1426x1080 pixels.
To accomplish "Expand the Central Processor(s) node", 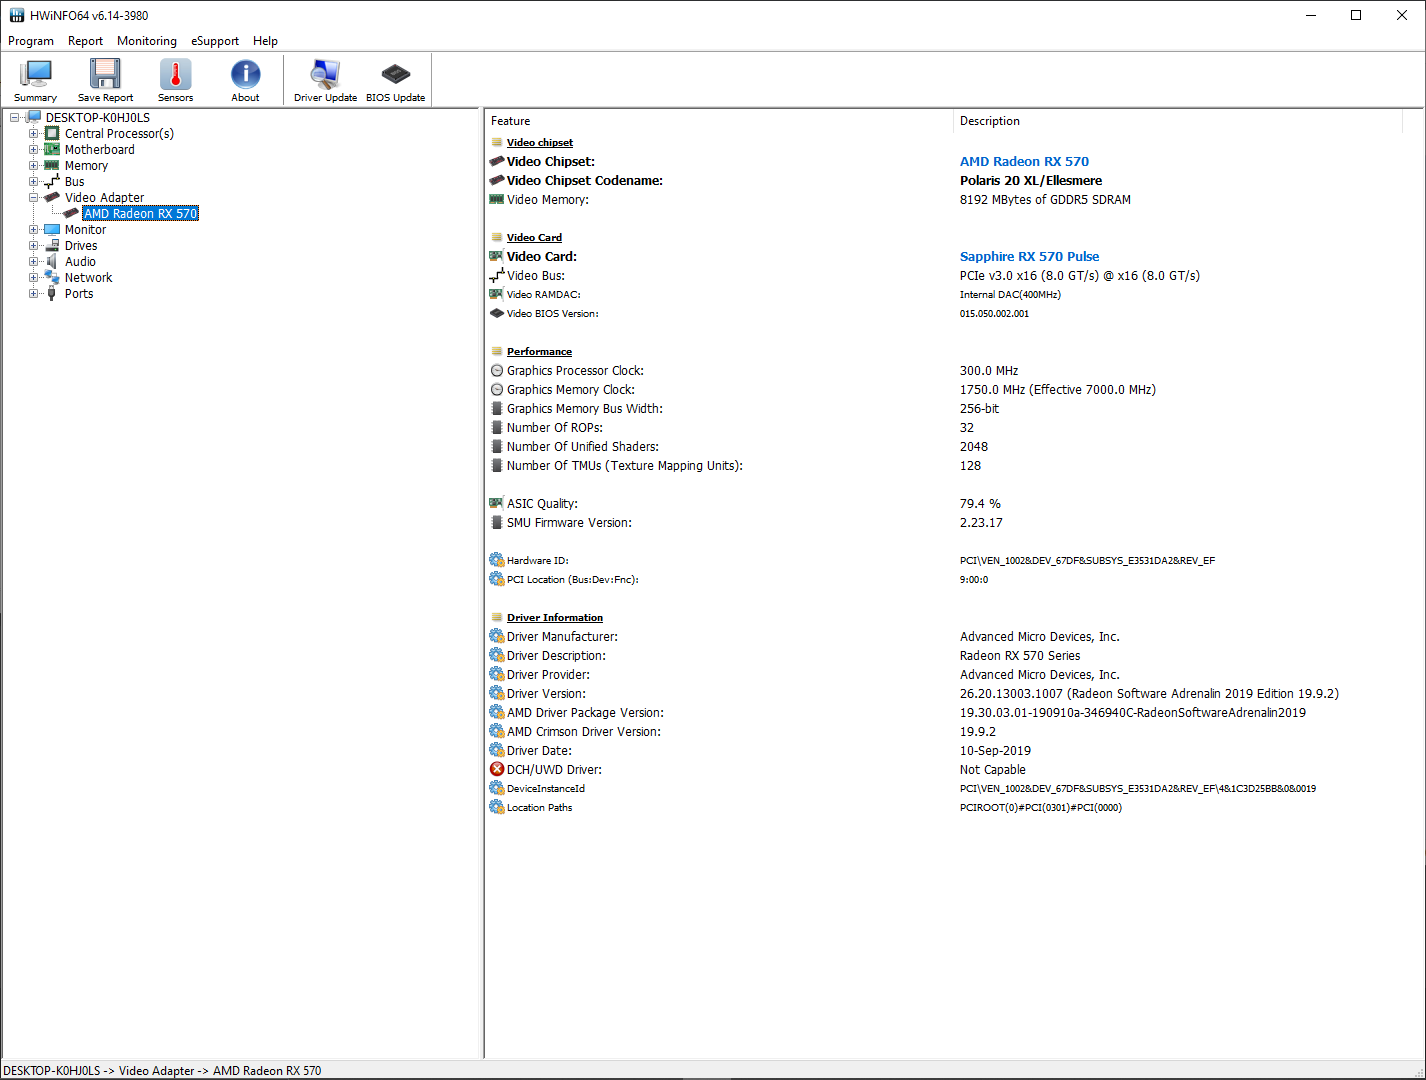I will pyautogui.click(x=33, y=133).
